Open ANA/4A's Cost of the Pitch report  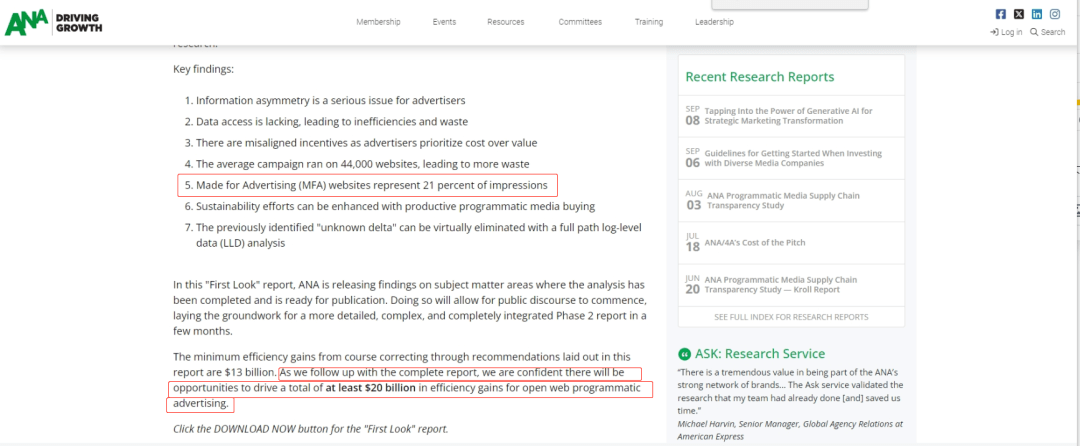pyautogui.click(x=755, y=242)
